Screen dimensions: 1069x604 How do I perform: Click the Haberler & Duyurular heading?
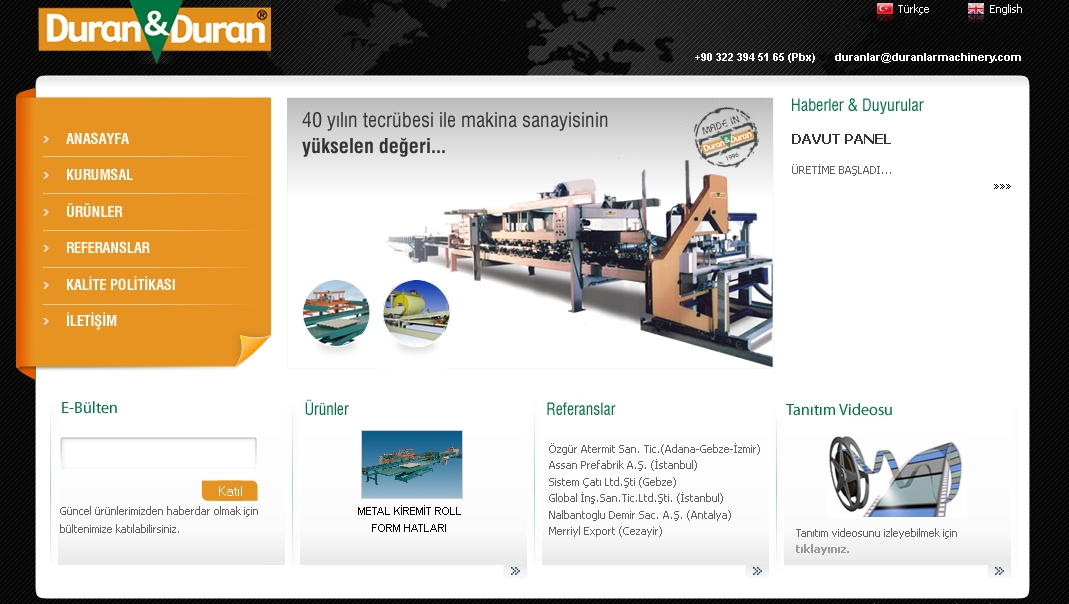(x=857, y=105)
